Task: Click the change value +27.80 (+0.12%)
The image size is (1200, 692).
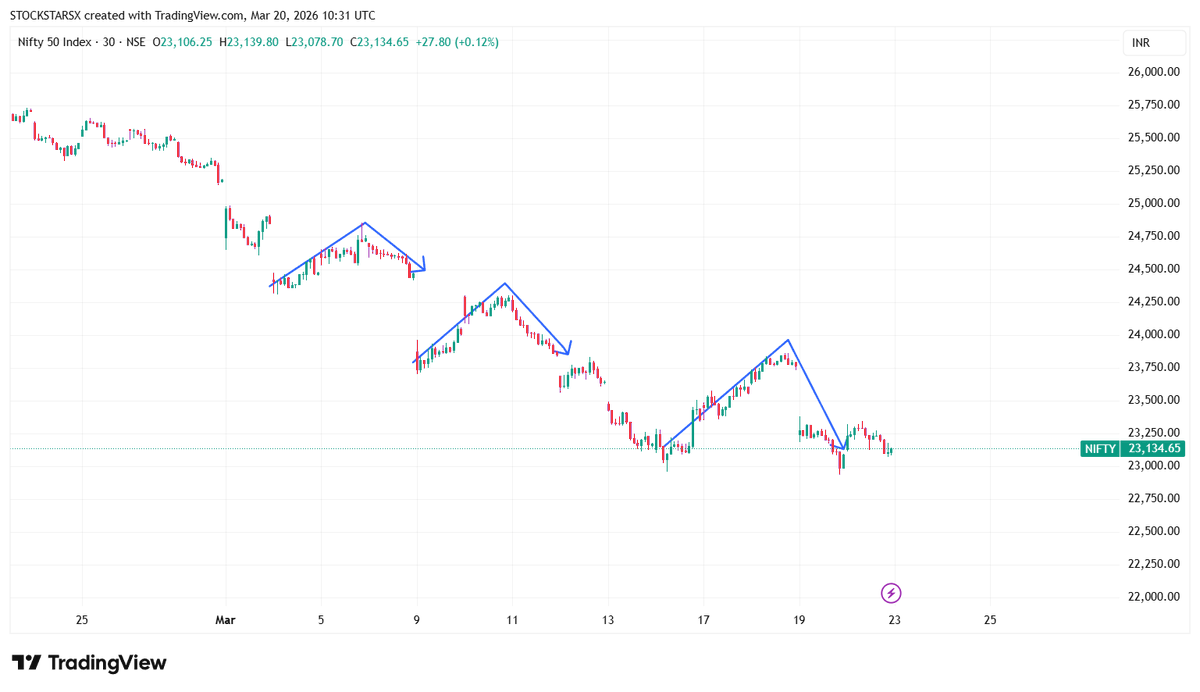Action: click(x=457, y=42)
